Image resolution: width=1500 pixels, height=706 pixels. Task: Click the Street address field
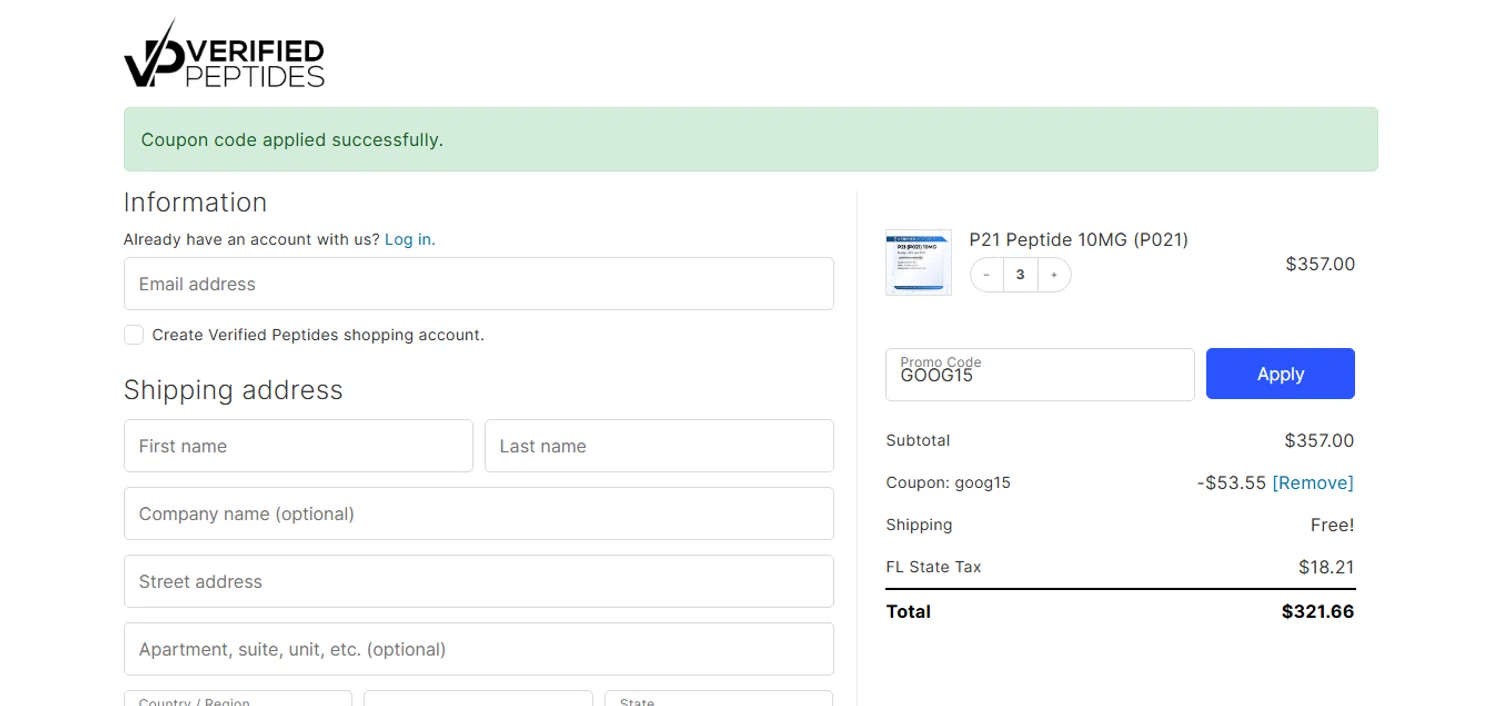(479, 582)
